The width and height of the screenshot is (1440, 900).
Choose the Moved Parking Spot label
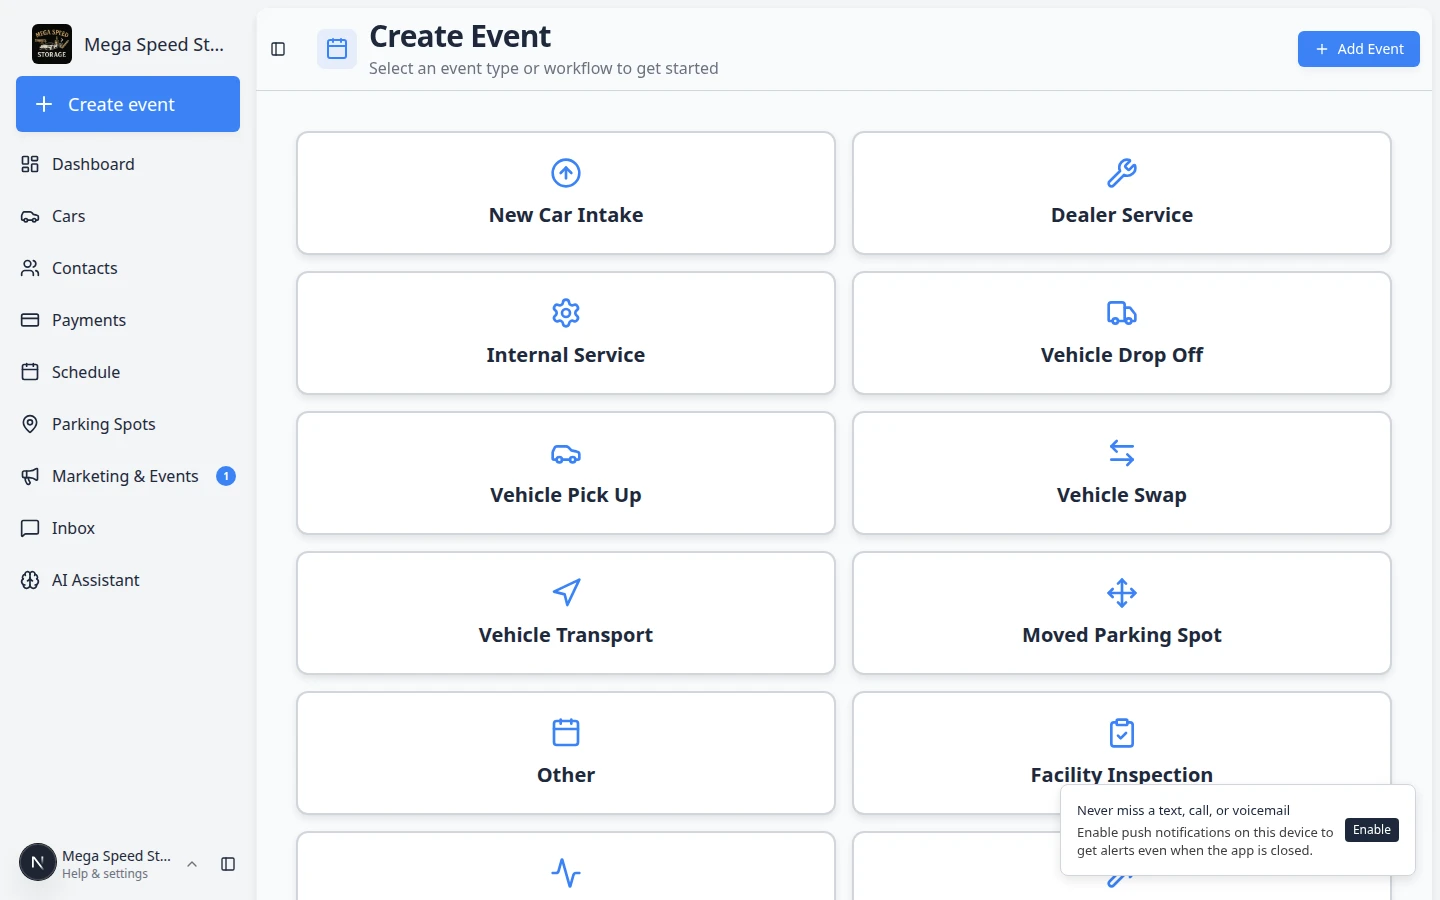coord(1122,635)
